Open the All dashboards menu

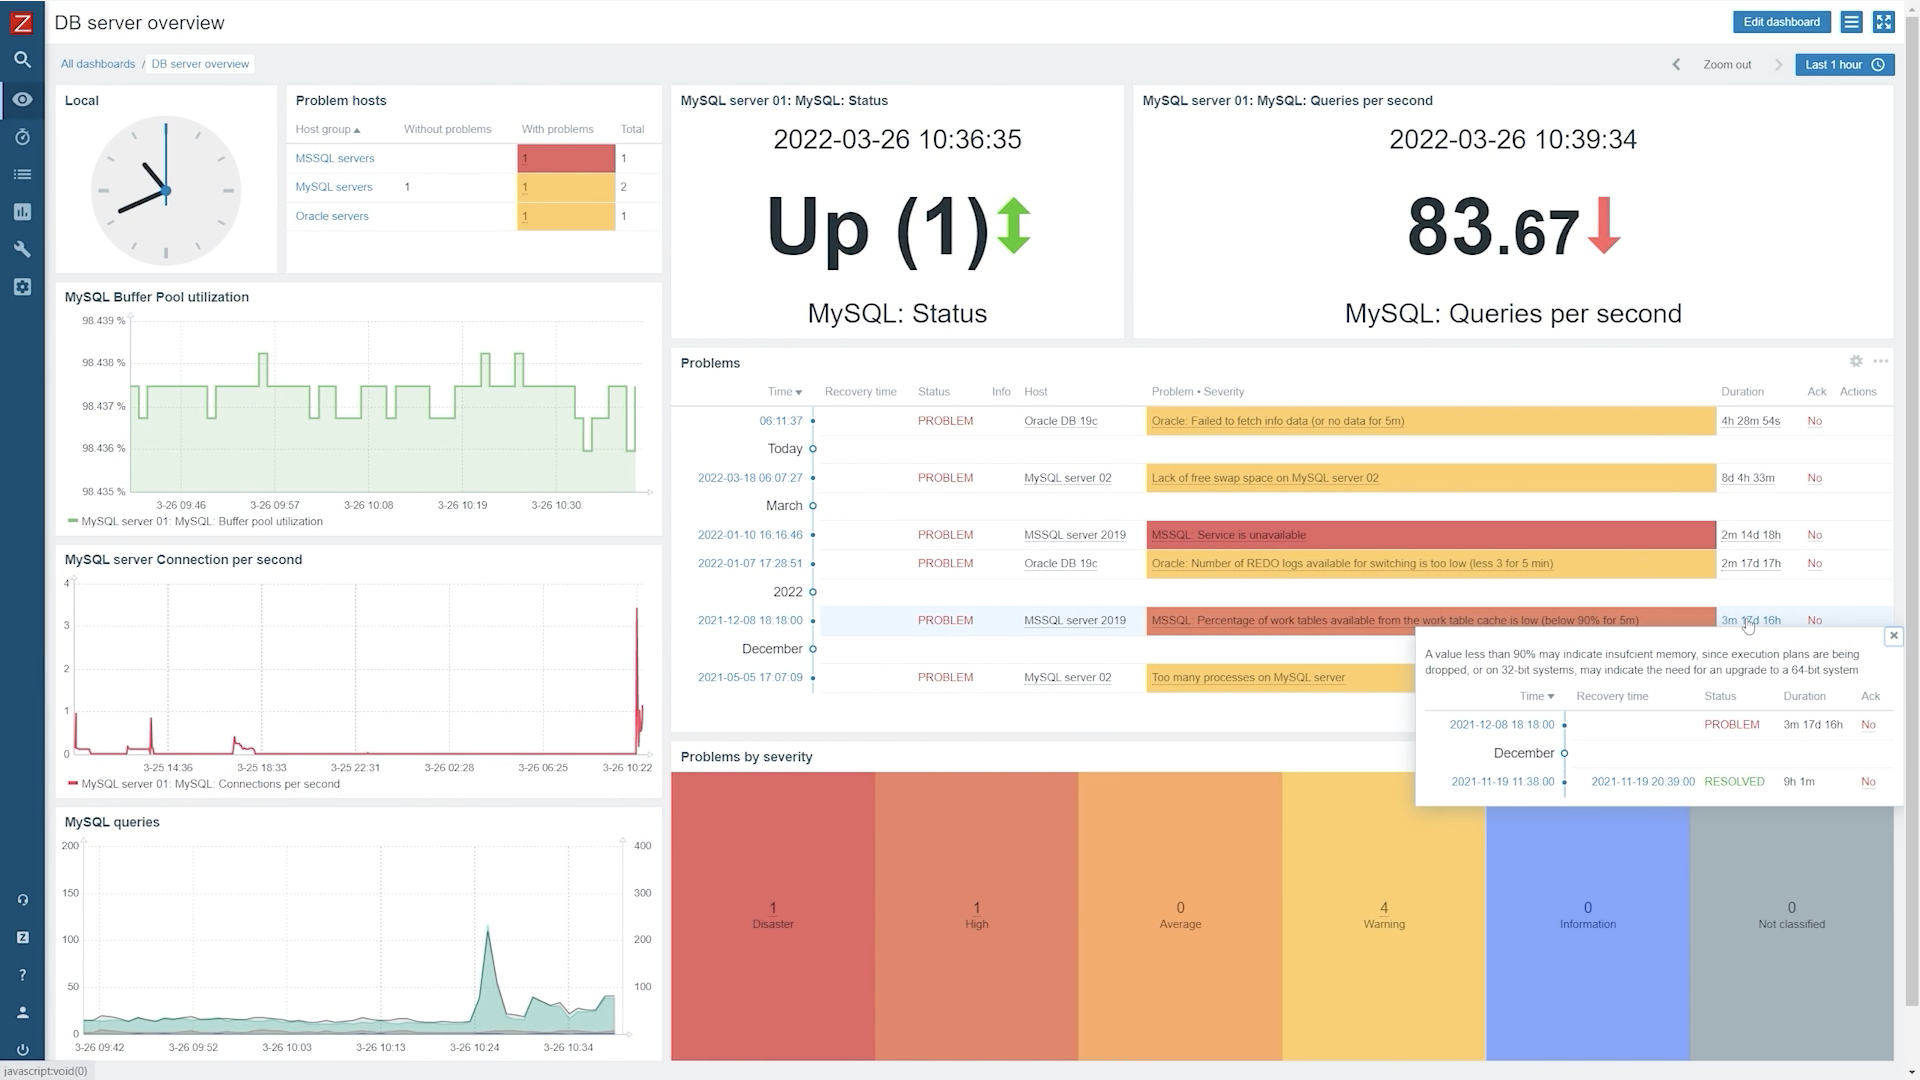point(98,63)
